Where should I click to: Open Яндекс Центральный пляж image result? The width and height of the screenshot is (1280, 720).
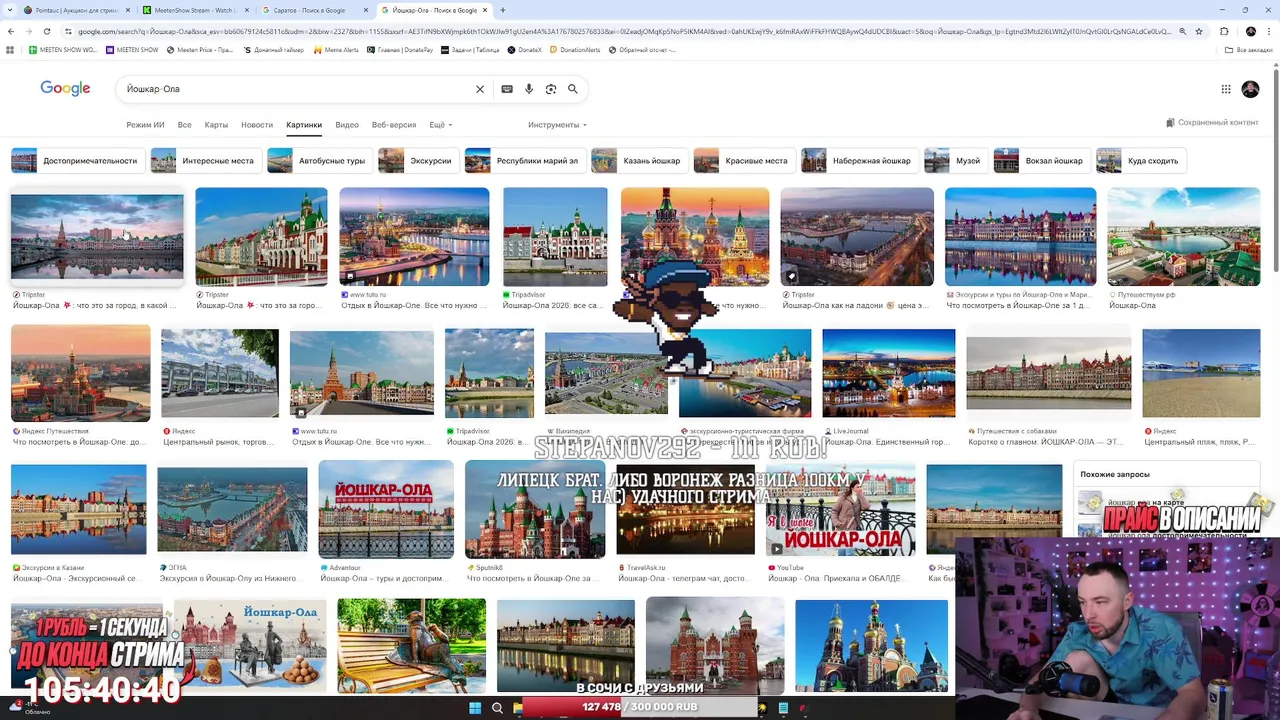pos(1201,373)
